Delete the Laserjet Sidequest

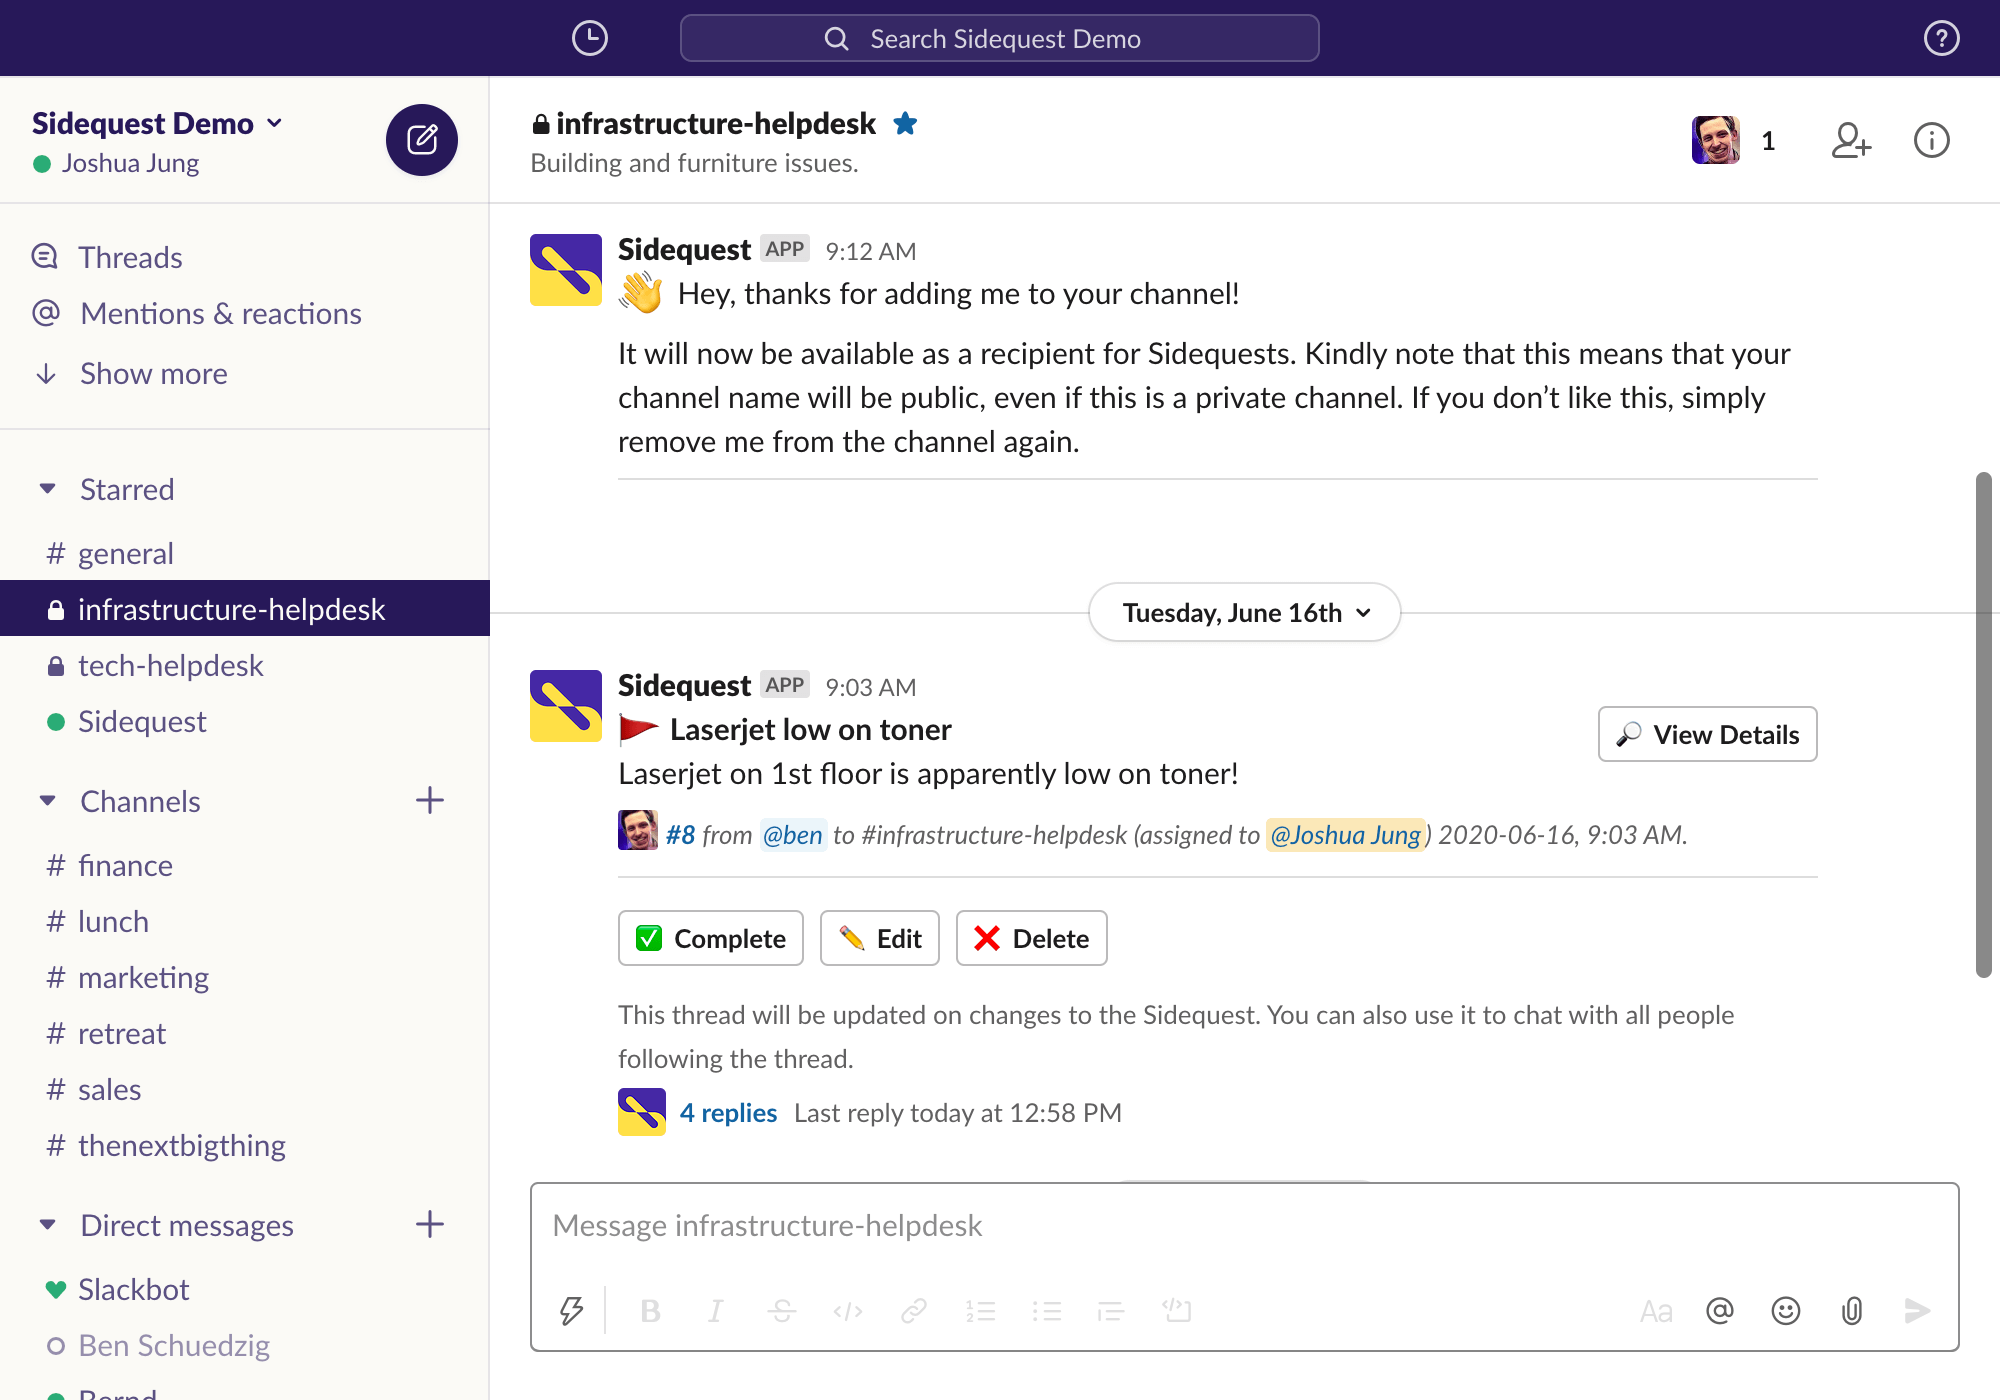click(x=1032, y=938)
